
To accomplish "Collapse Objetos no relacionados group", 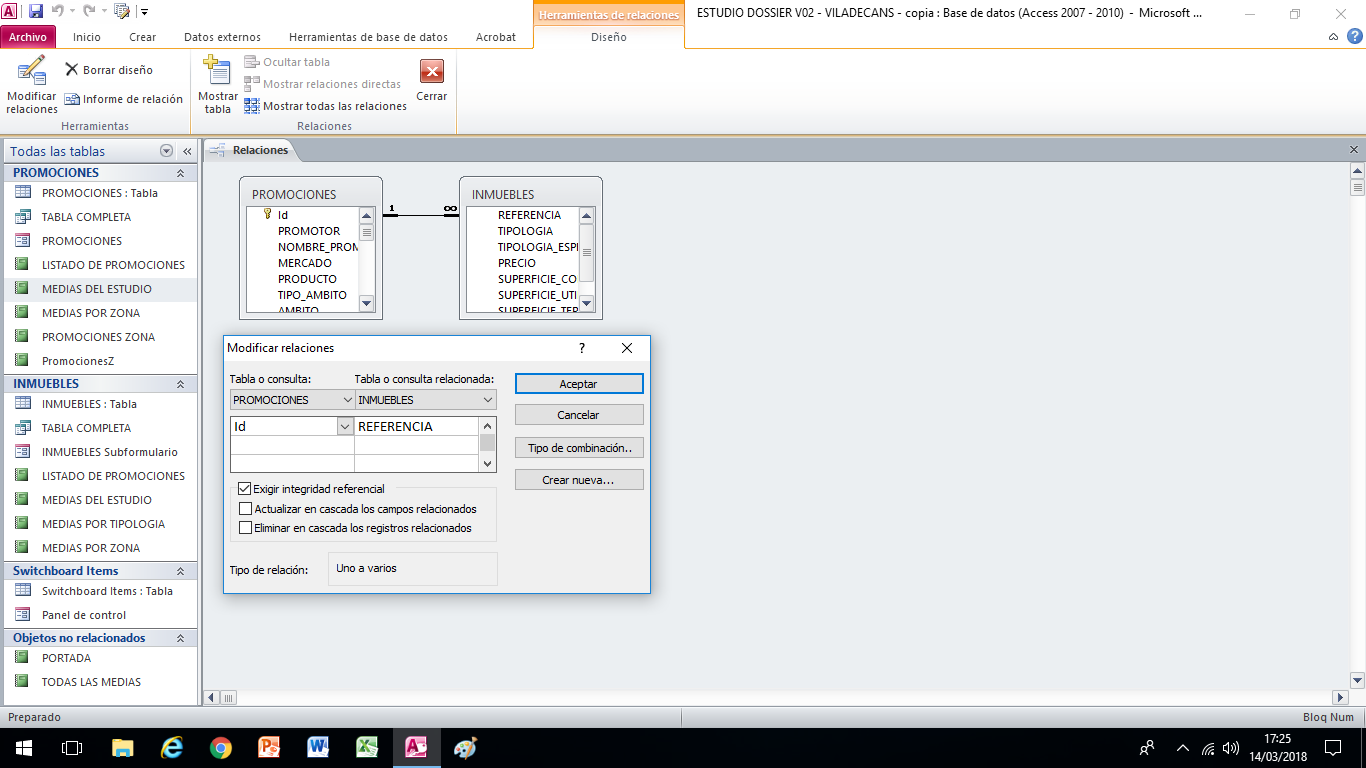I will pyautogui.click(x=181, y=638).
